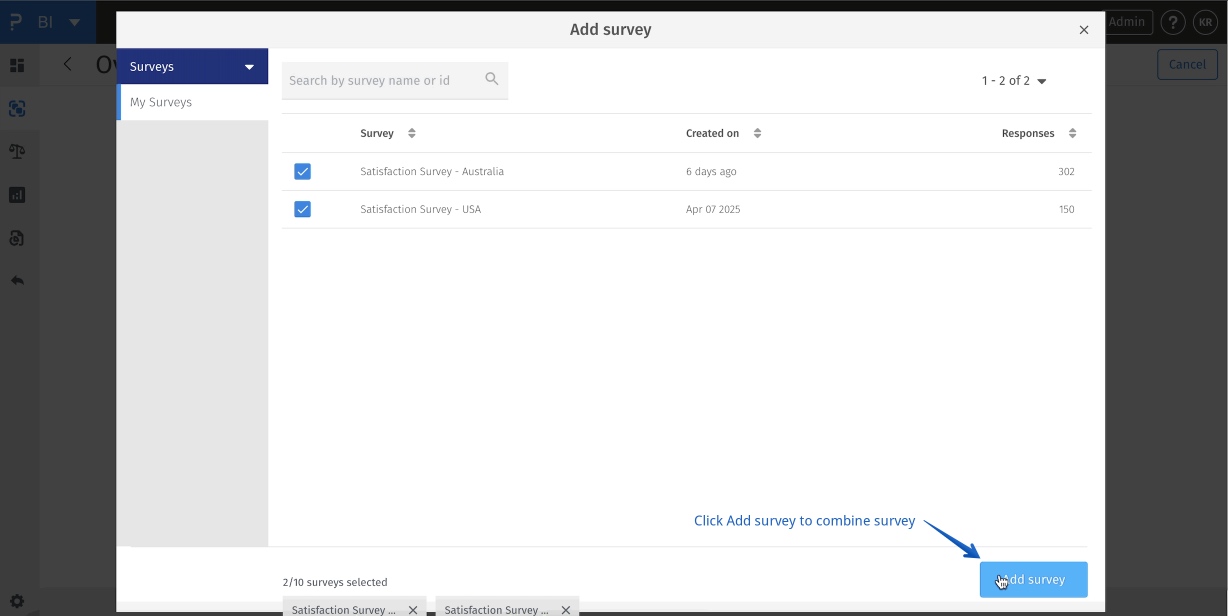Click the comparison scales icon in sidebar
Screen dimensions: 1228x616
point(17,151)
